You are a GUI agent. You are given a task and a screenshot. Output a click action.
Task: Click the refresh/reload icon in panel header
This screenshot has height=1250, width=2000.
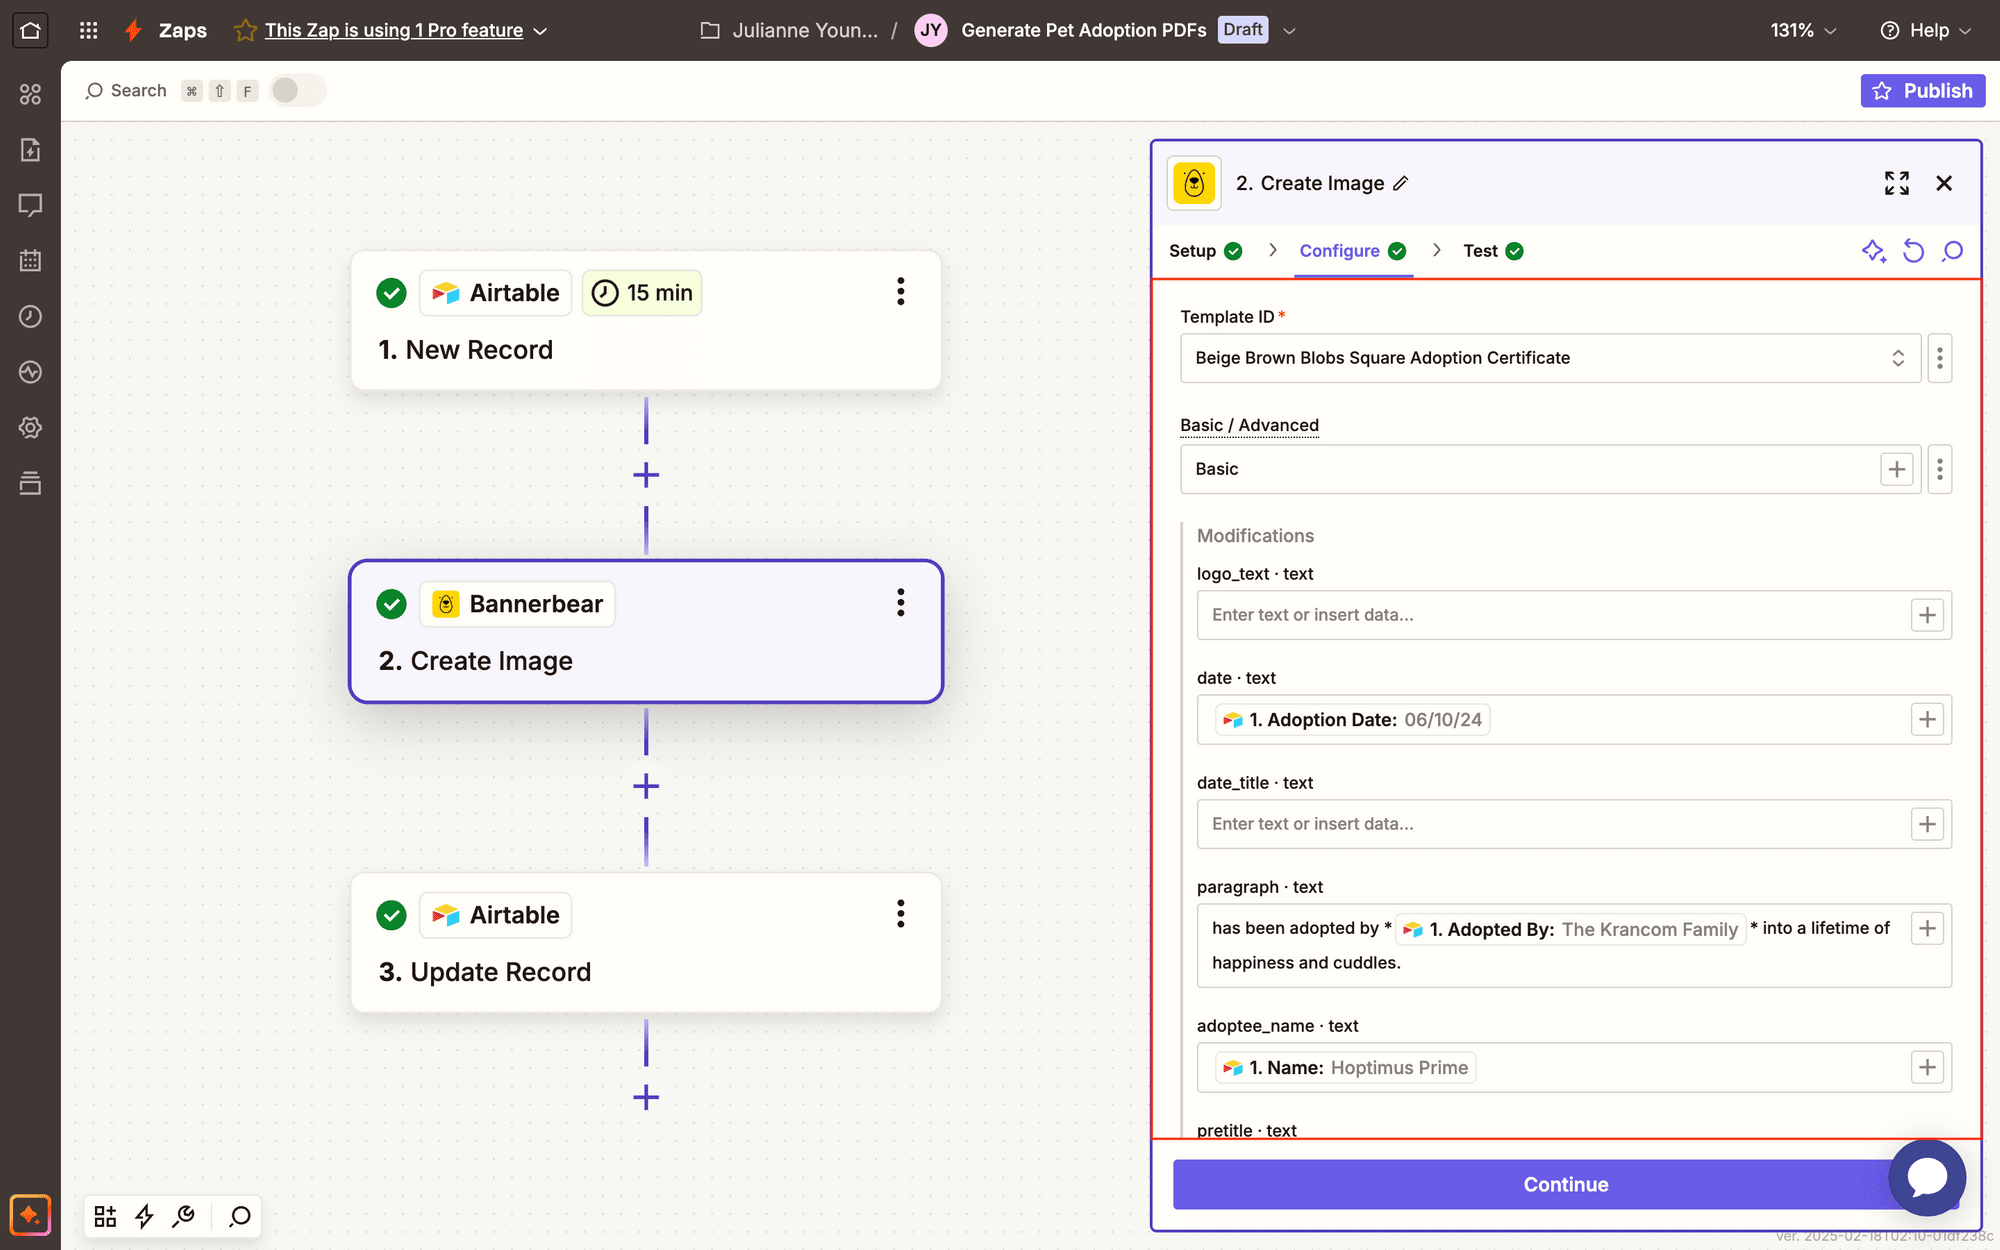tap(1914, 249)
